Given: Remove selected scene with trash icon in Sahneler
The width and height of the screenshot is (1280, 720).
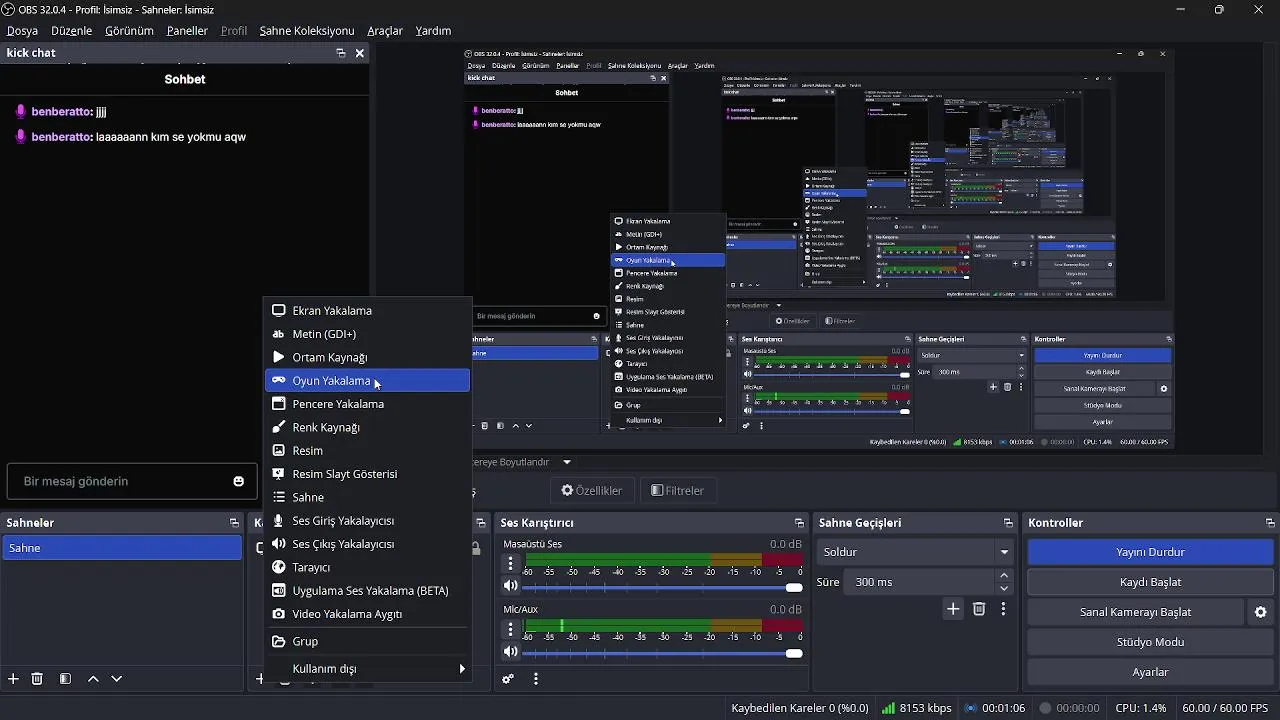Looking at the screenshot, I should coord(37,679).
